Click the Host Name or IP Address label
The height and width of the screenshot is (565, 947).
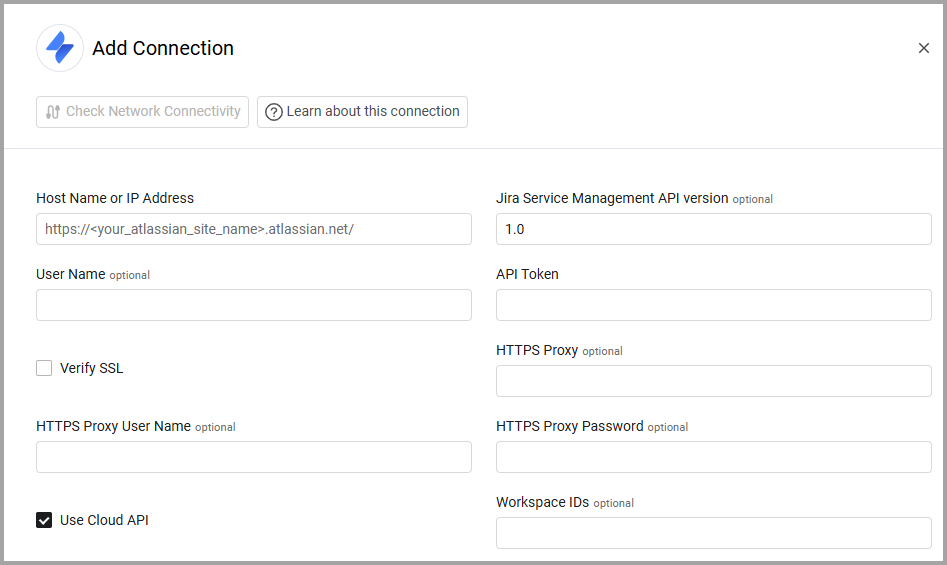115,198
